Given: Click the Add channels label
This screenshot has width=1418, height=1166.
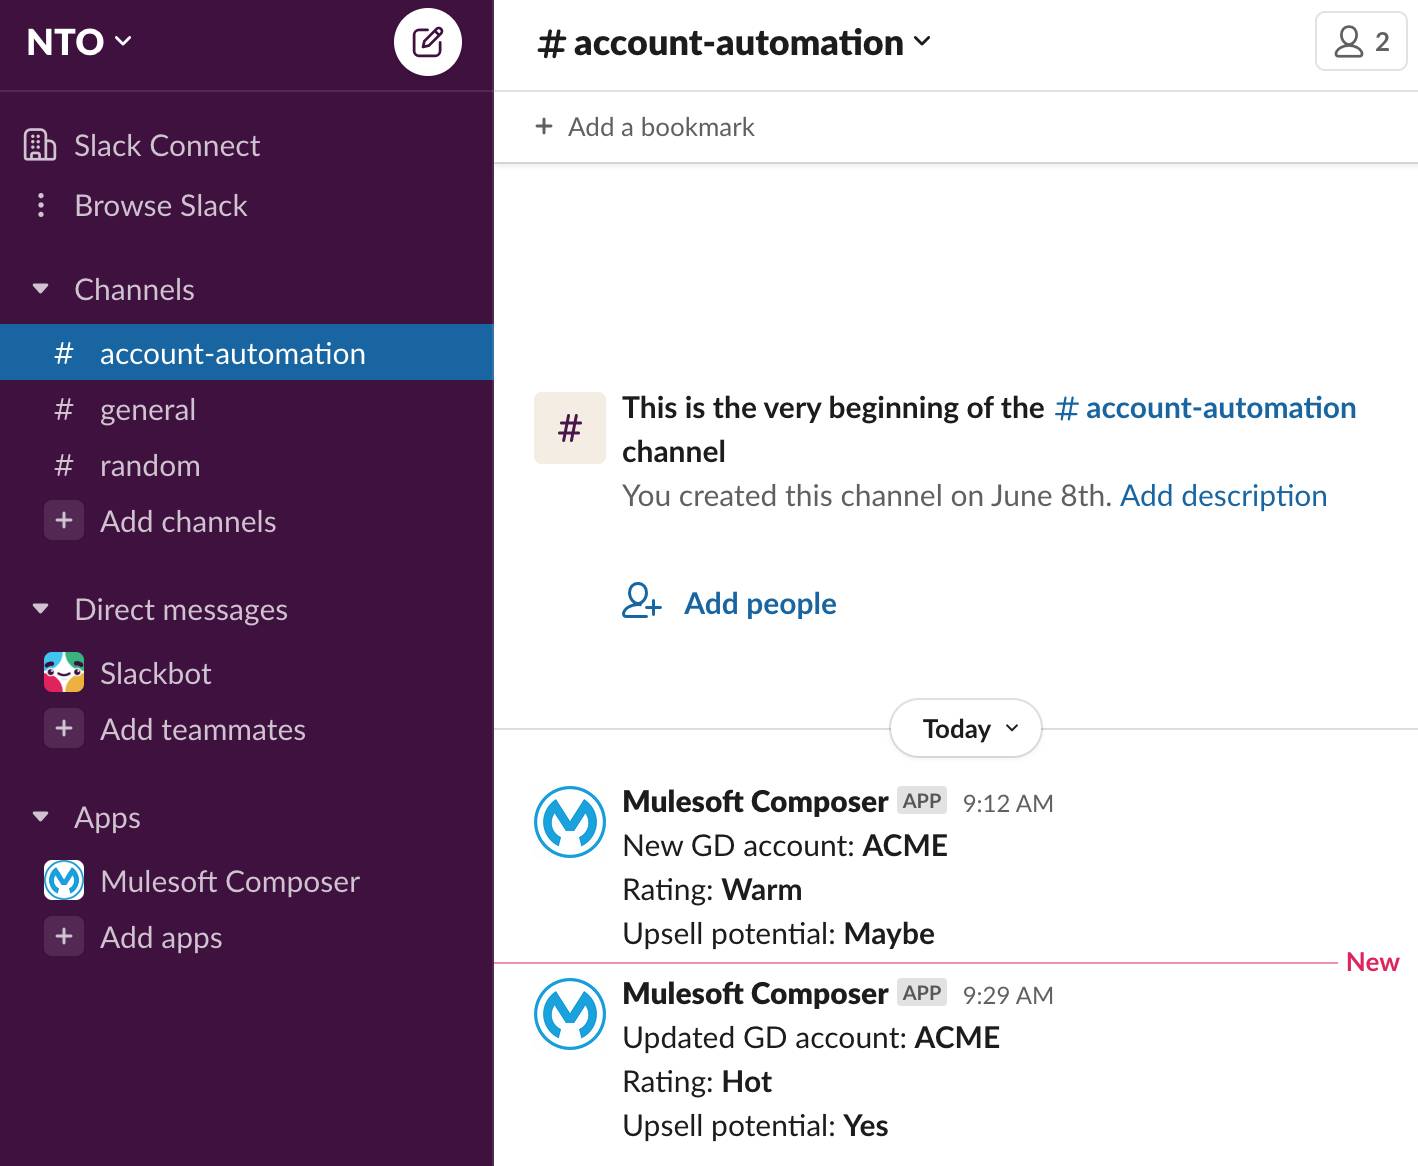Looking at the screenshot, I should [188, 521].
